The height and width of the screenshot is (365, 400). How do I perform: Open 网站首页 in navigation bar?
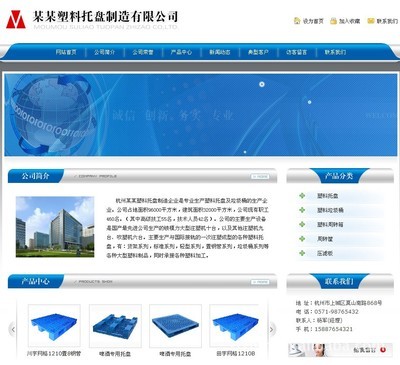(66, 52)
